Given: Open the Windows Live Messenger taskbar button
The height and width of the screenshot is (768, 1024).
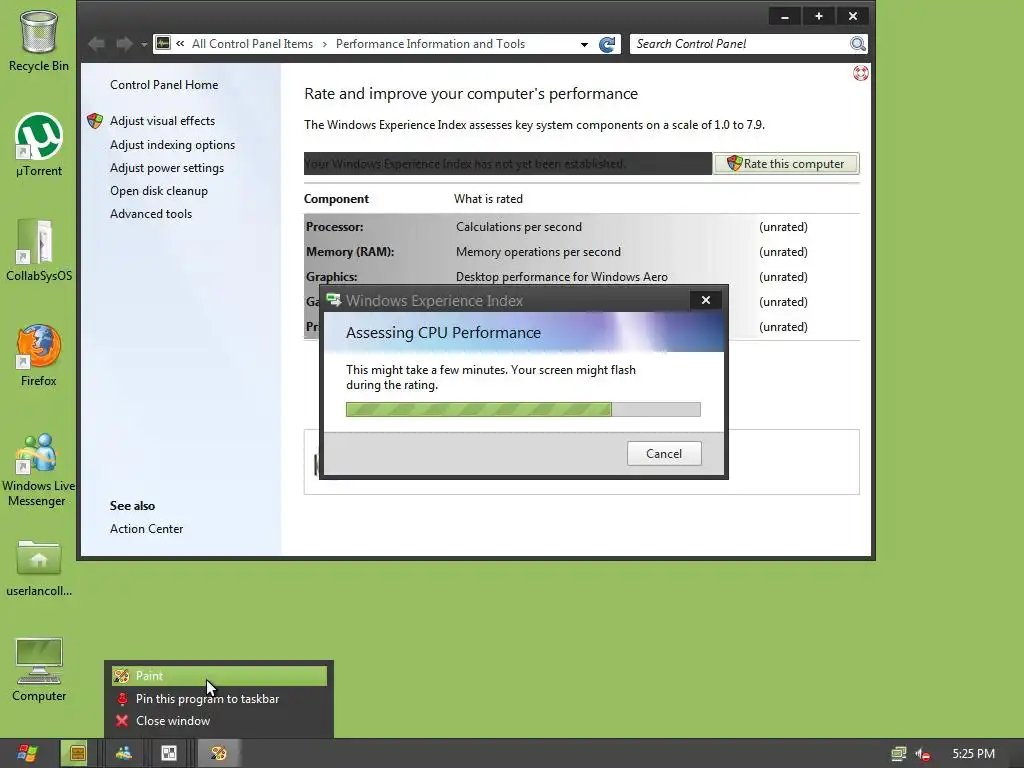Looking at the screenshot, I should point(123,754).
